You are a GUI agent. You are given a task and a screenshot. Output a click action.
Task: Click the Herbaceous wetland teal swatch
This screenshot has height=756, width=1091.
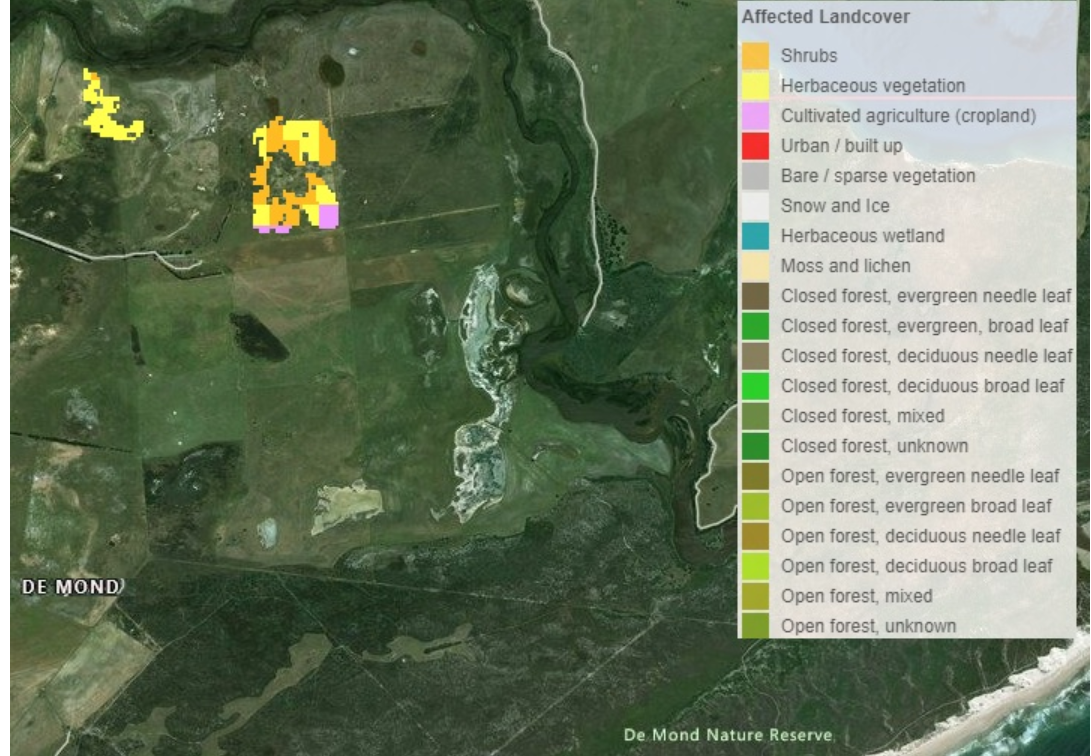pos(755,236)
